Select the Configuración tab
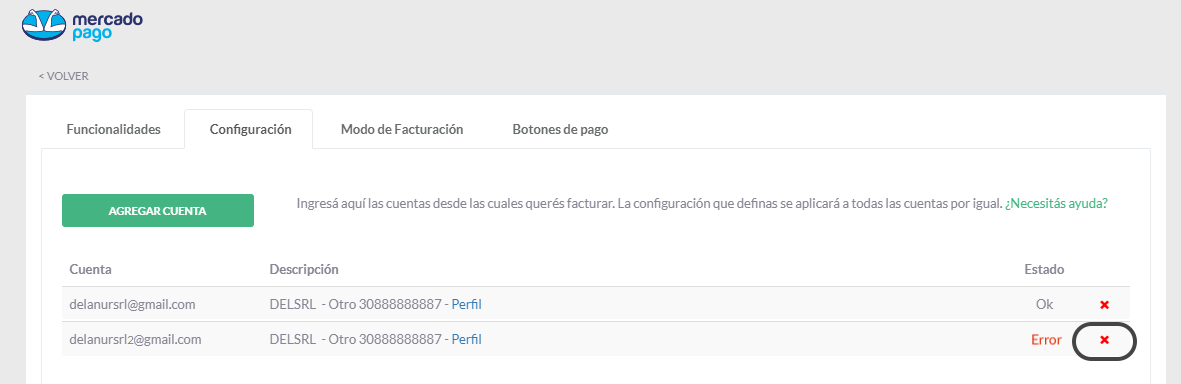This screenshot has height=384, width=1181. (x=250, y=130)
